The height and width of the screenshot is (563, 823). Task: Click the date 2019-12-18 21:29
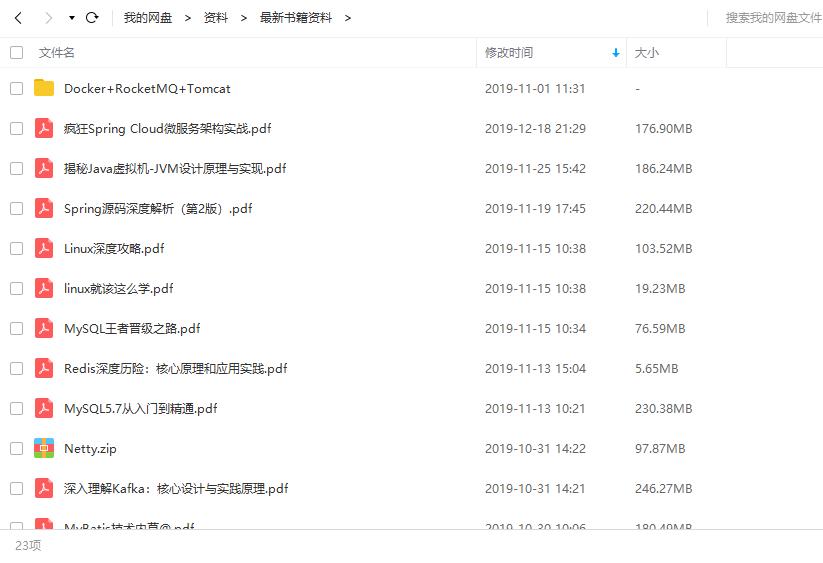point(535,129)
